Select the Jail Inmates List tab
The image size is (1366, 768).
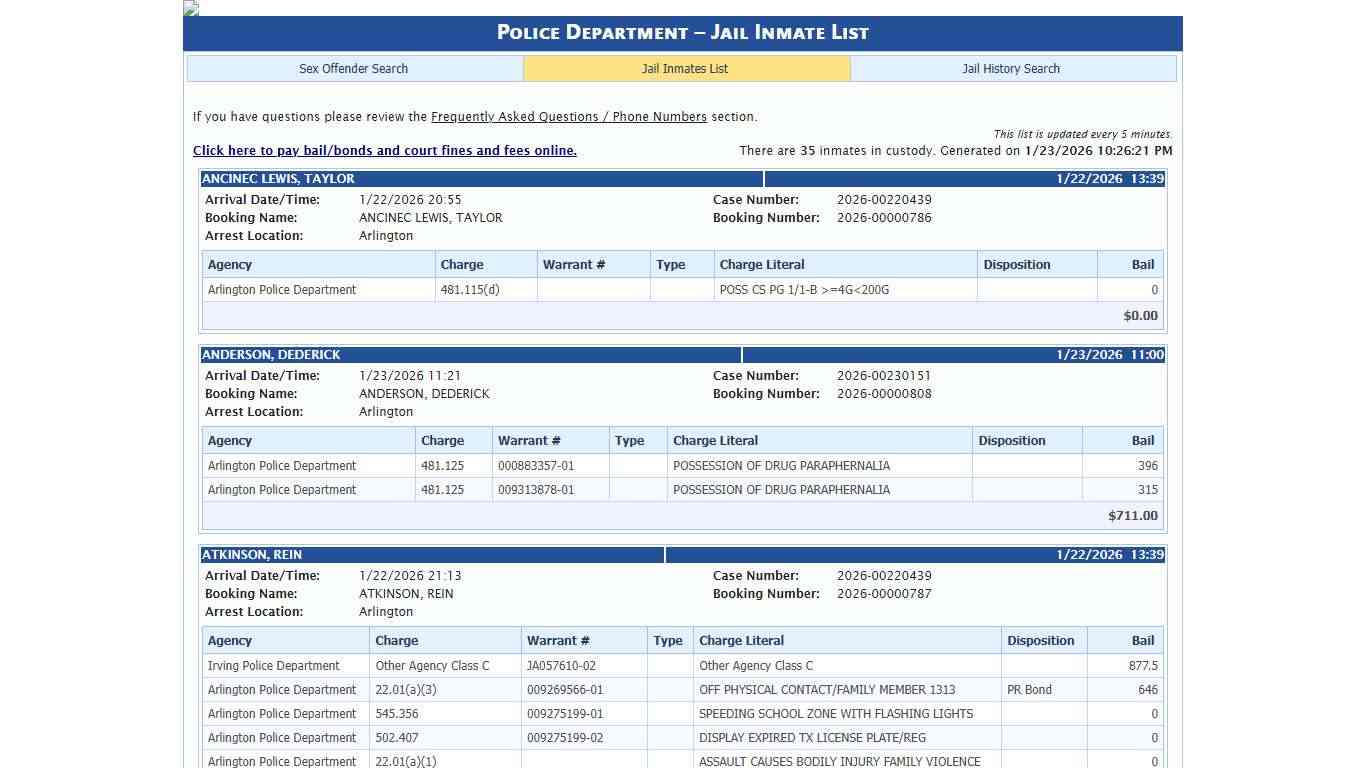[685, 69]
